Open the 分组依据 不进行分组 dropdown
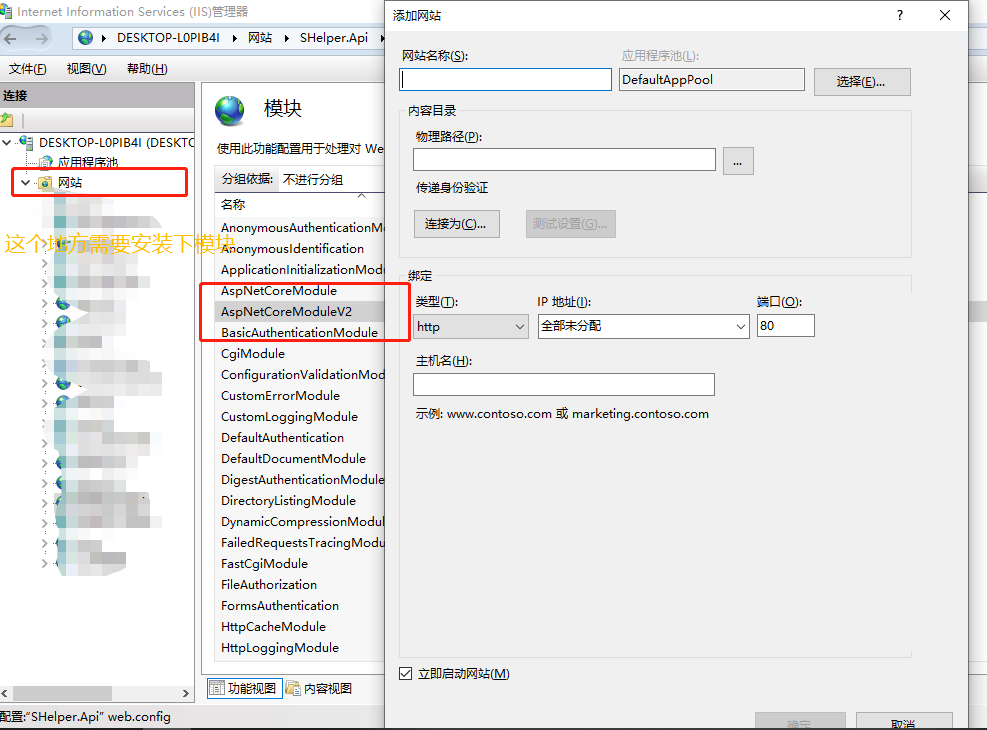Screen dimensions: 987x730 coord(332,179)
